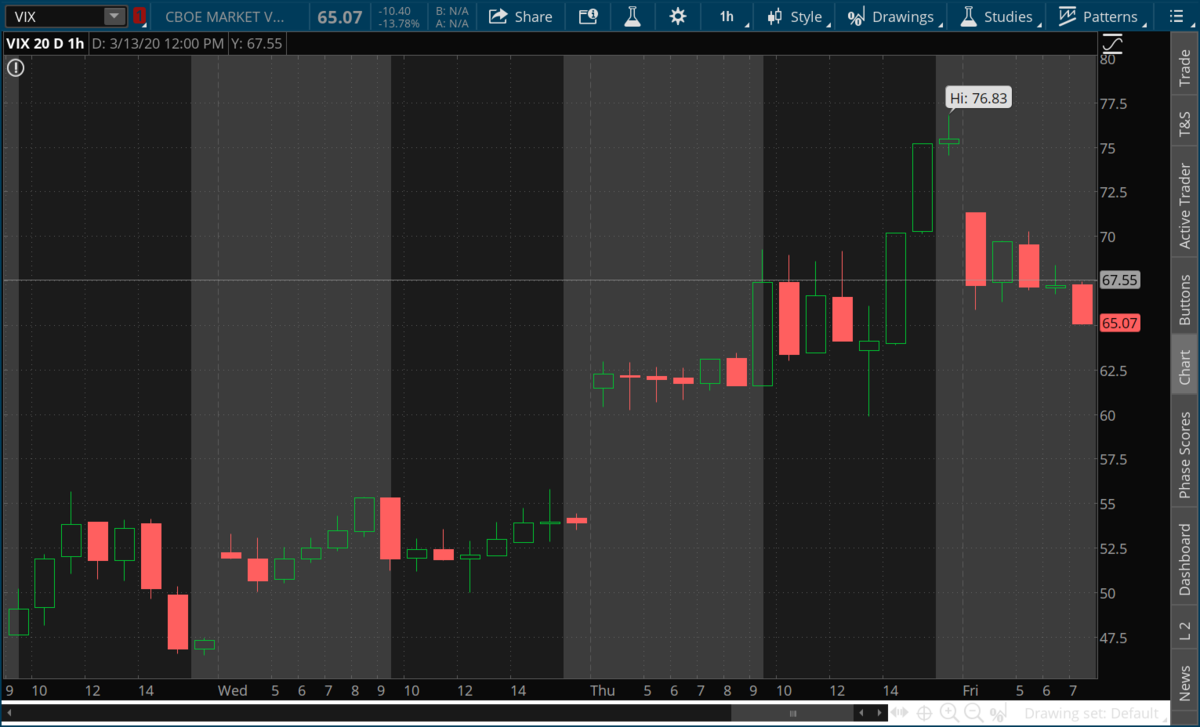
Task: Toggle the price axis scale icon
Action: point(1112,45)
